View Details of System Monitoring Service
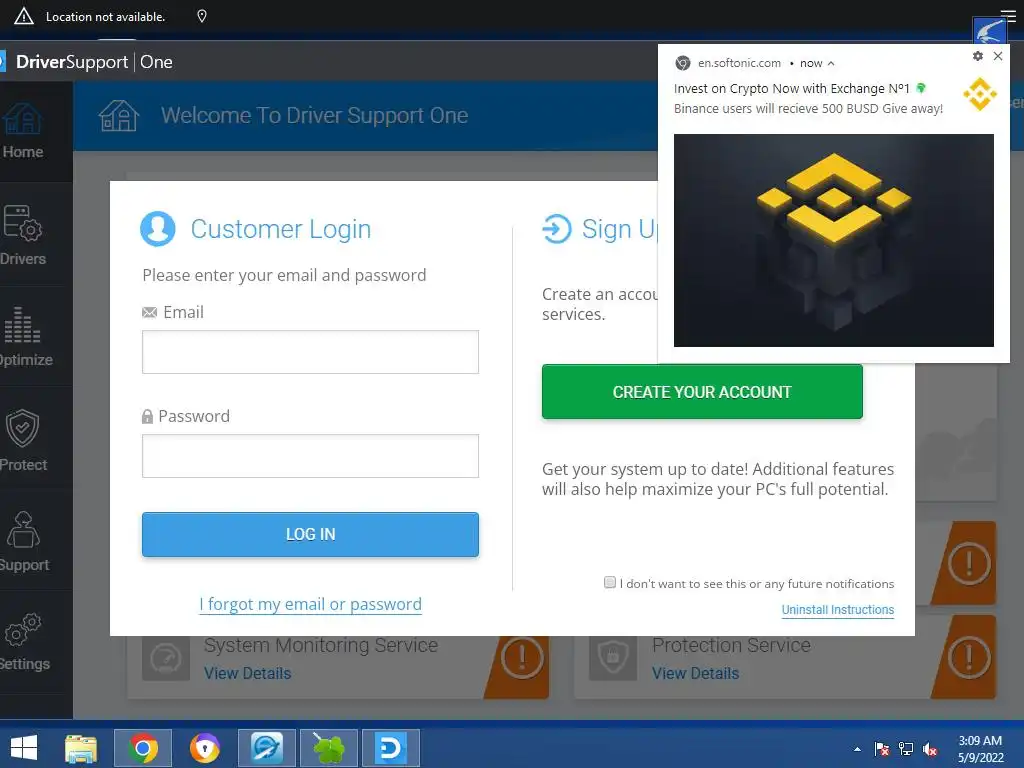Screen dimensions: 1024x768 pos(248,673)
